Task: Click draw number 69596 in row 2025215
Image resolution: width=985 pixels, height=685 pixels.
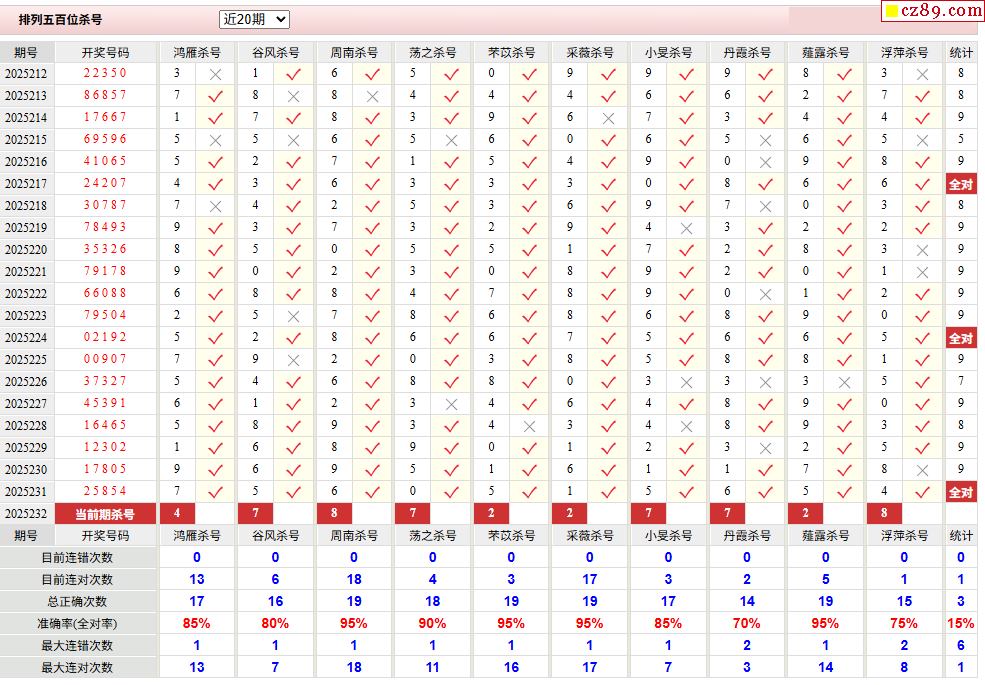Action: click(x=105, y=140)
